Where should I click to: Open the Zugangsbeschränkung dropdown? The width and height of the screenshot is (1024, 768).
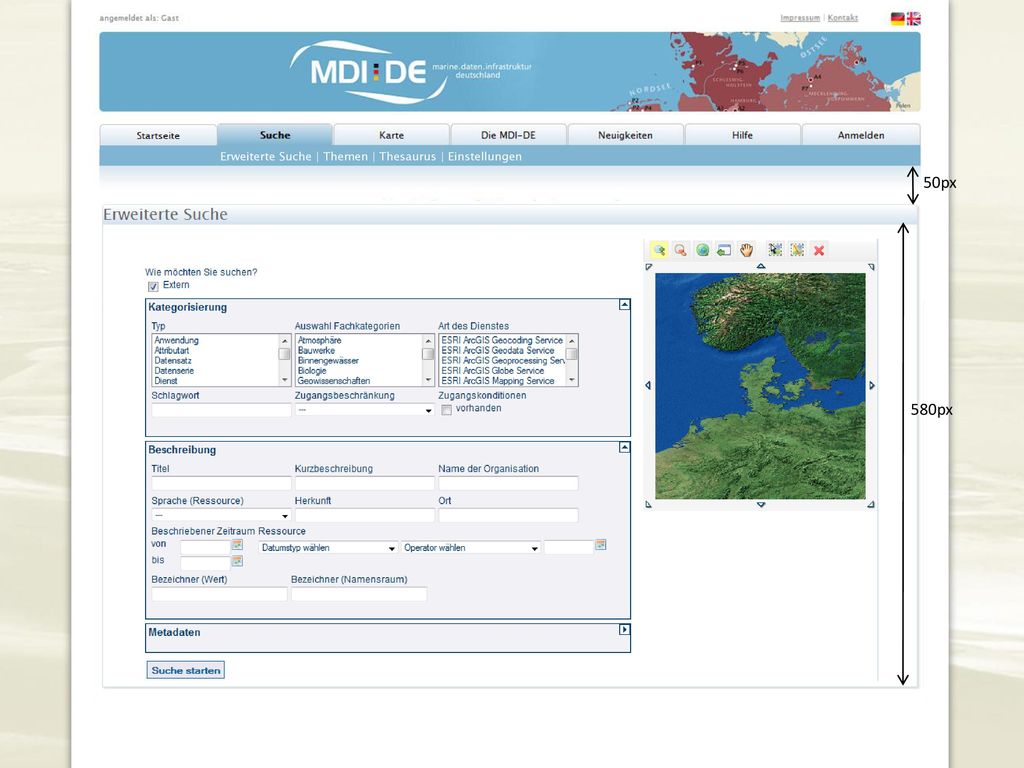pos(364,410)
